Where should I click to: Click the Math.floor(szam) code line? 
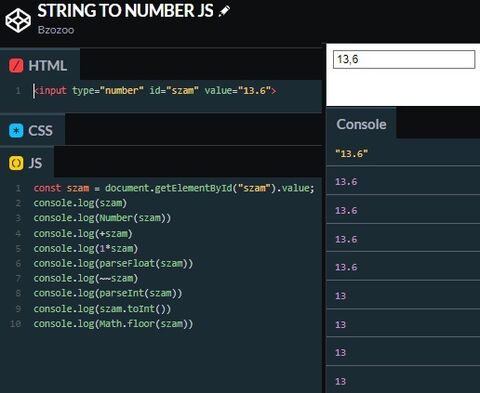[113, 324]
